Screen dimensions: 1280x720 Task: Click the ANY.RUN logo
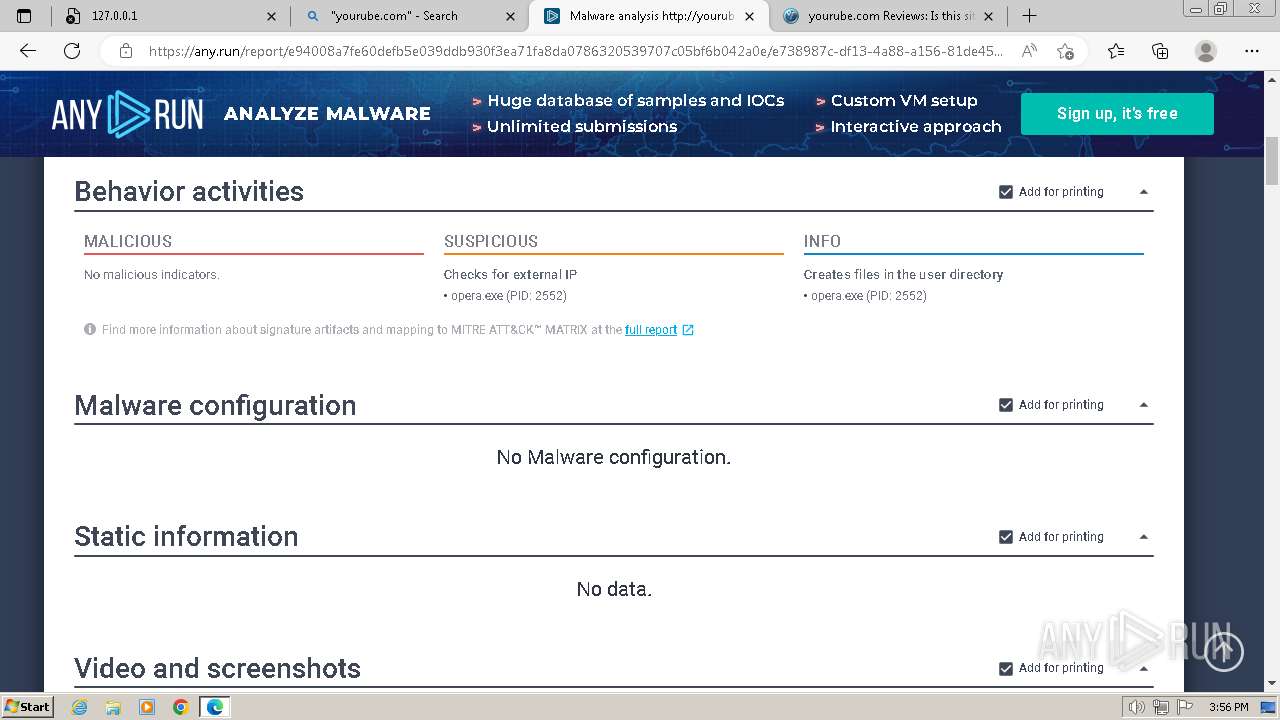(x=127, y=114)
